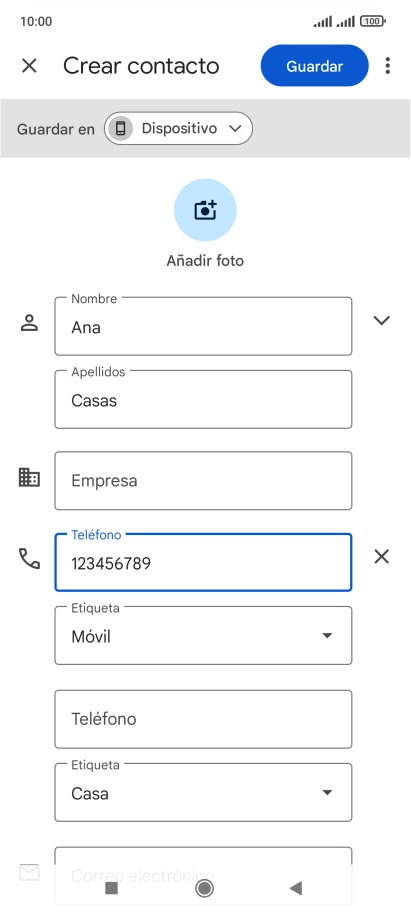Image resolution: width=411 pixels, height=914 pixels.
Task: Tap the Añadir foto label
Action: (205, 261)
